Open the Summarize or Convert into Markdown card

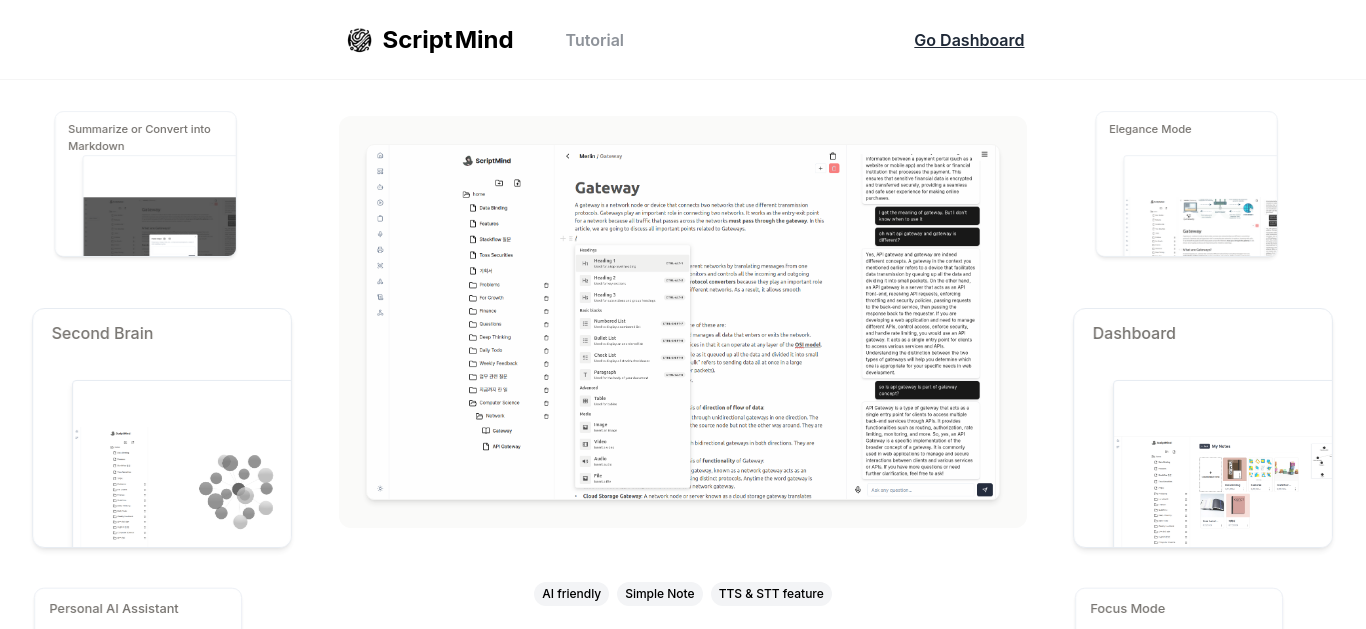click(146, 184)
